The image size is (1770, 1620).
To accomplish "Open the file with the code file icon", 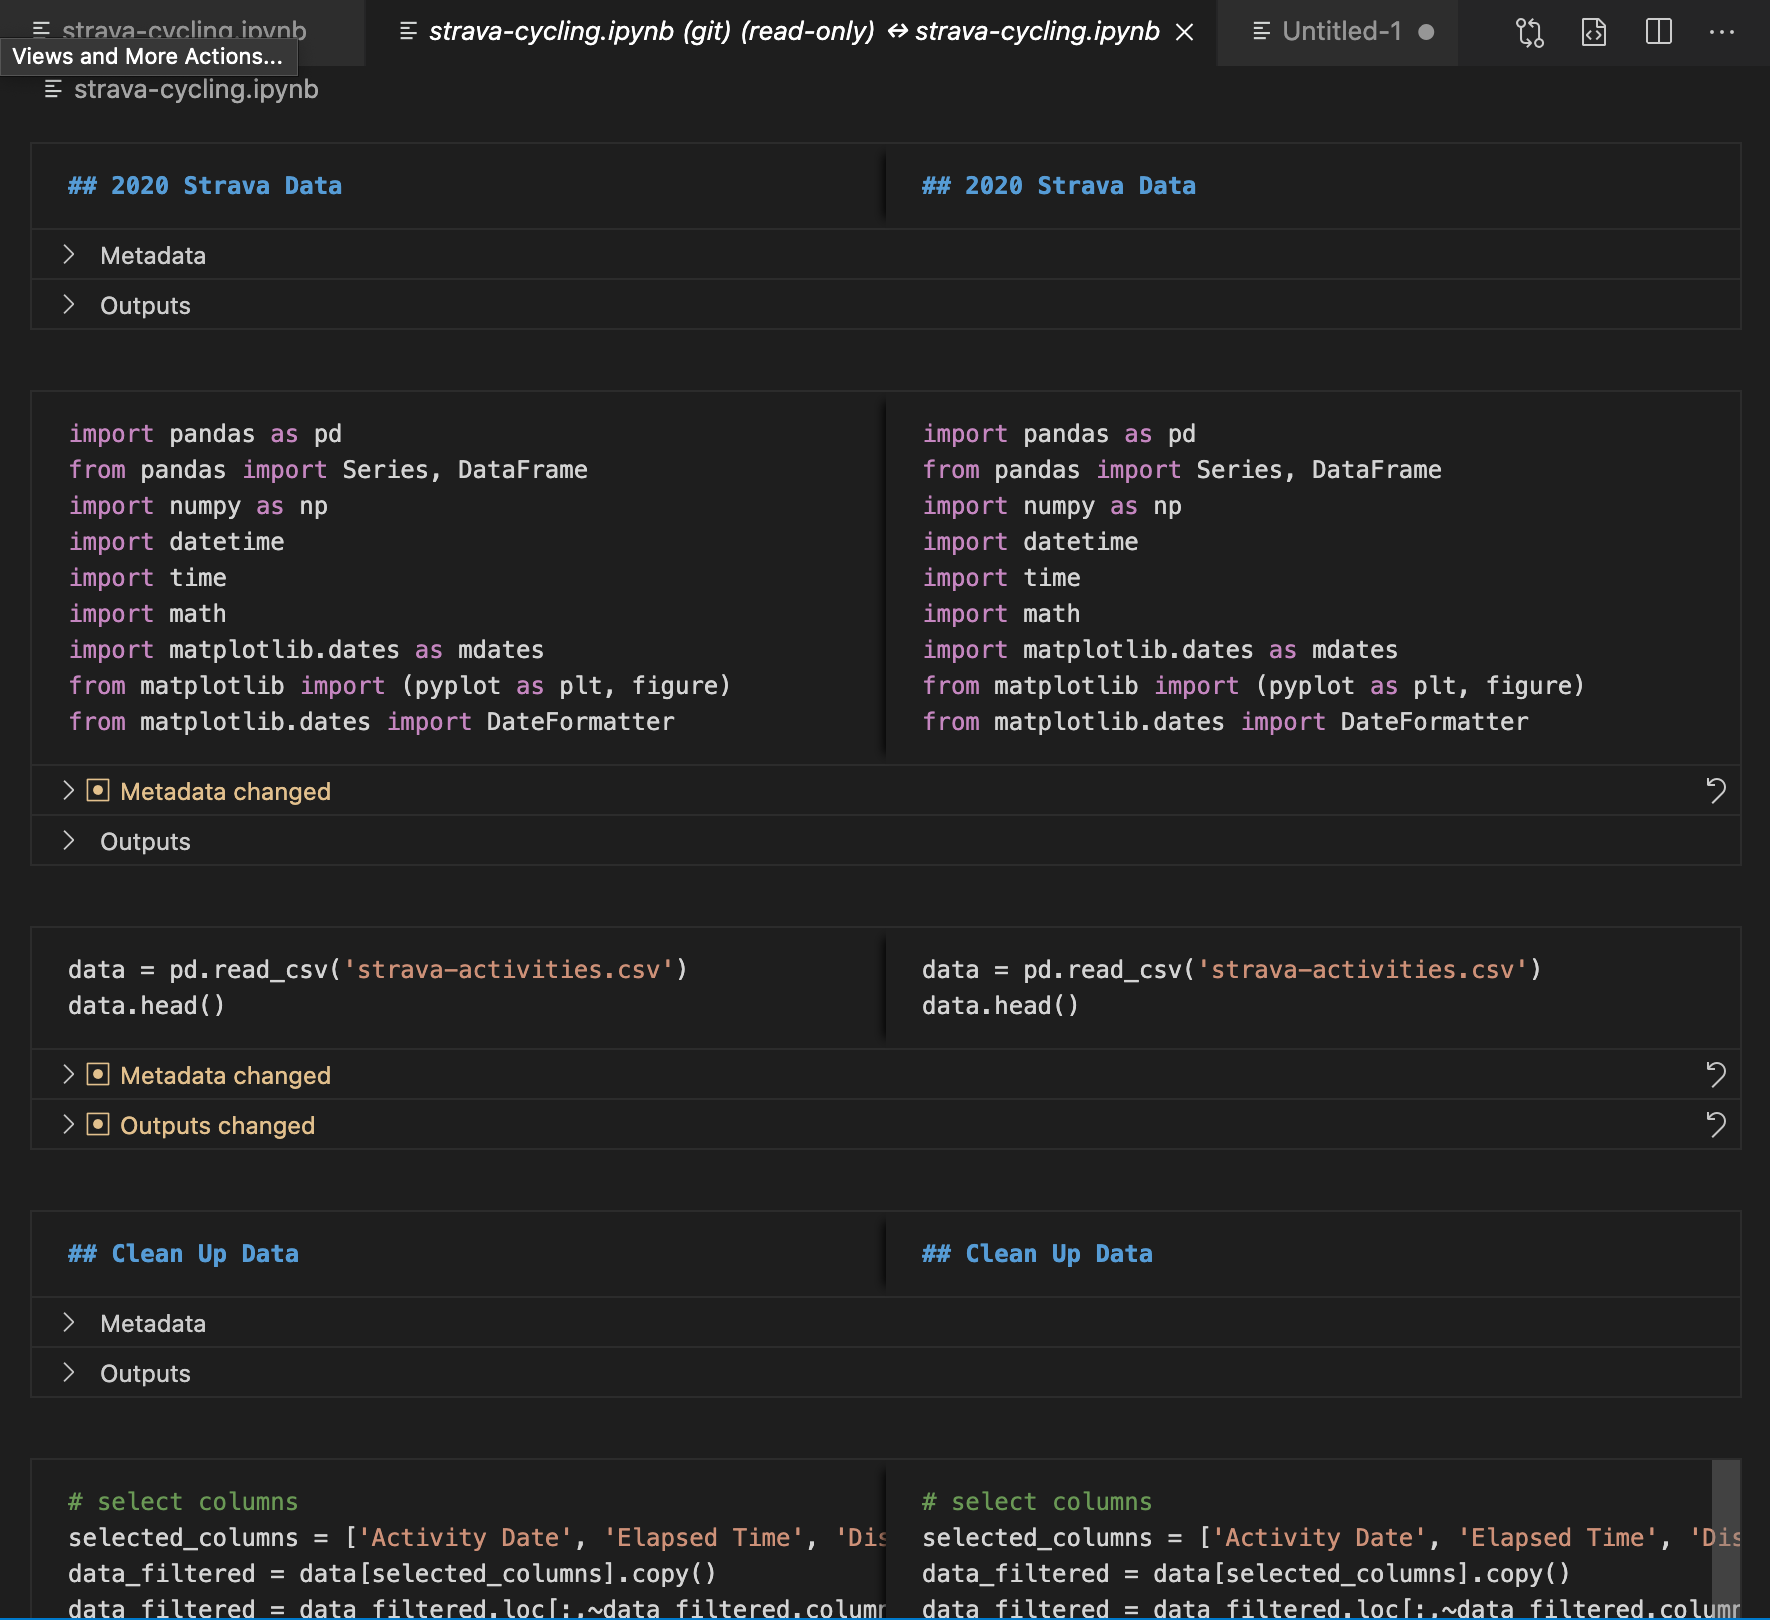I will click(1595, 33).
